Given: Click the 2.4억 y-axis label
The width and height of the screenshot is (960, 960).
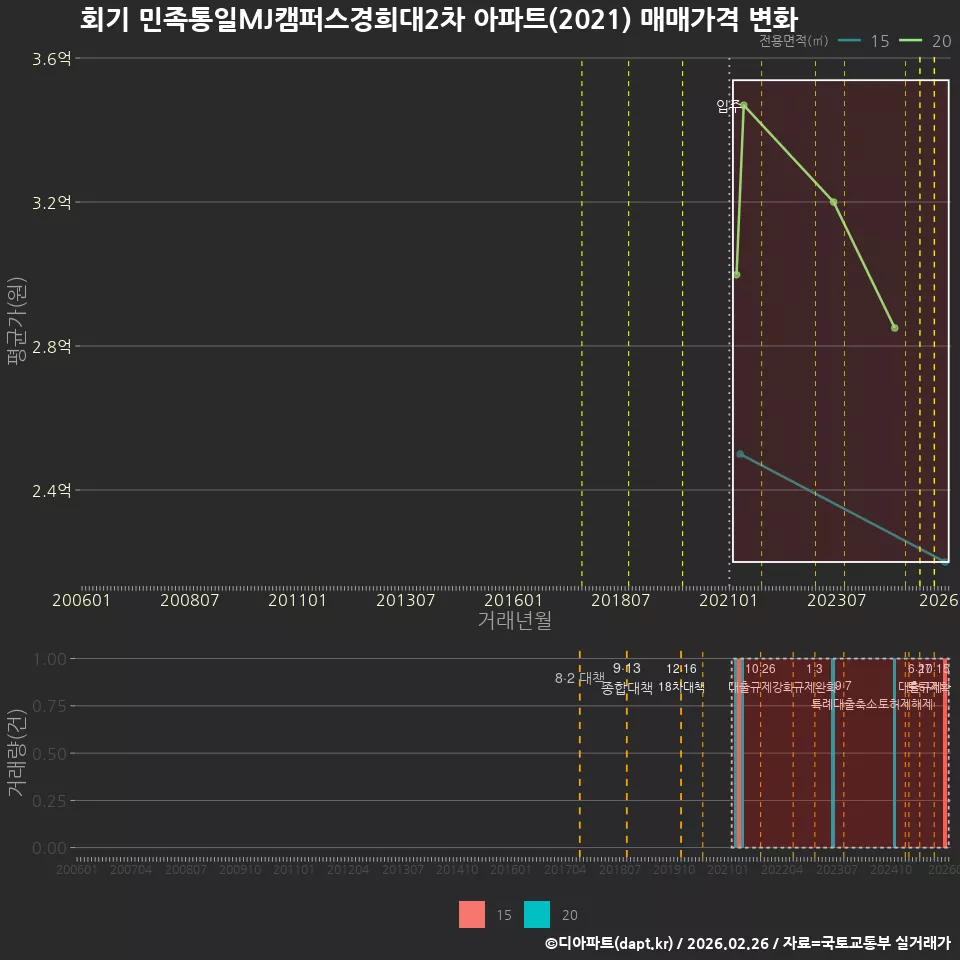Looking at the screenshot, I should click(52, 490).
